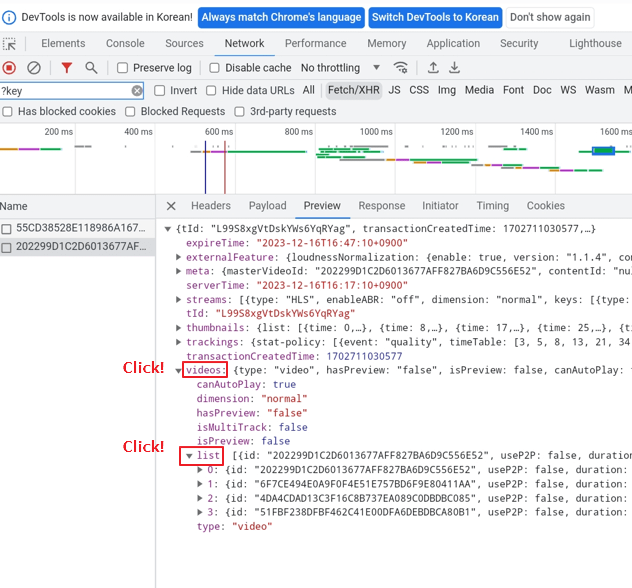This screenshot has height=588, width=632.
Task: Go to the Performance panel
Action: click(316, 44)
